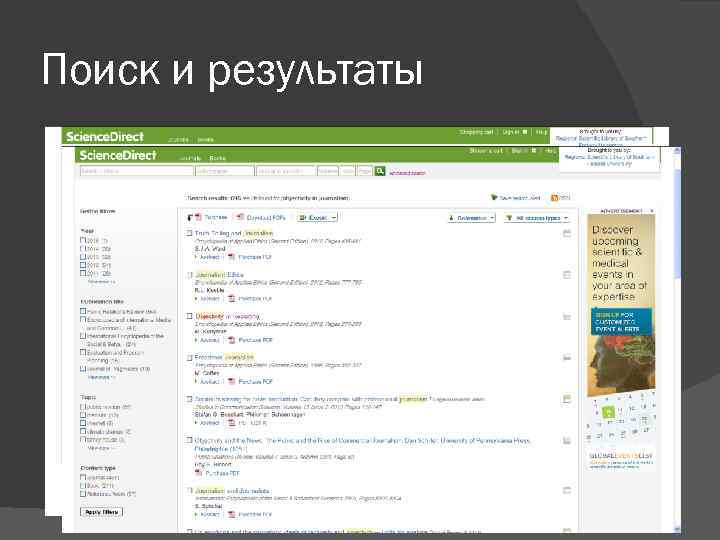Check the Journalism and Journalists result checkbox
This screenshot has width=720, height=540.
[189, 490]
